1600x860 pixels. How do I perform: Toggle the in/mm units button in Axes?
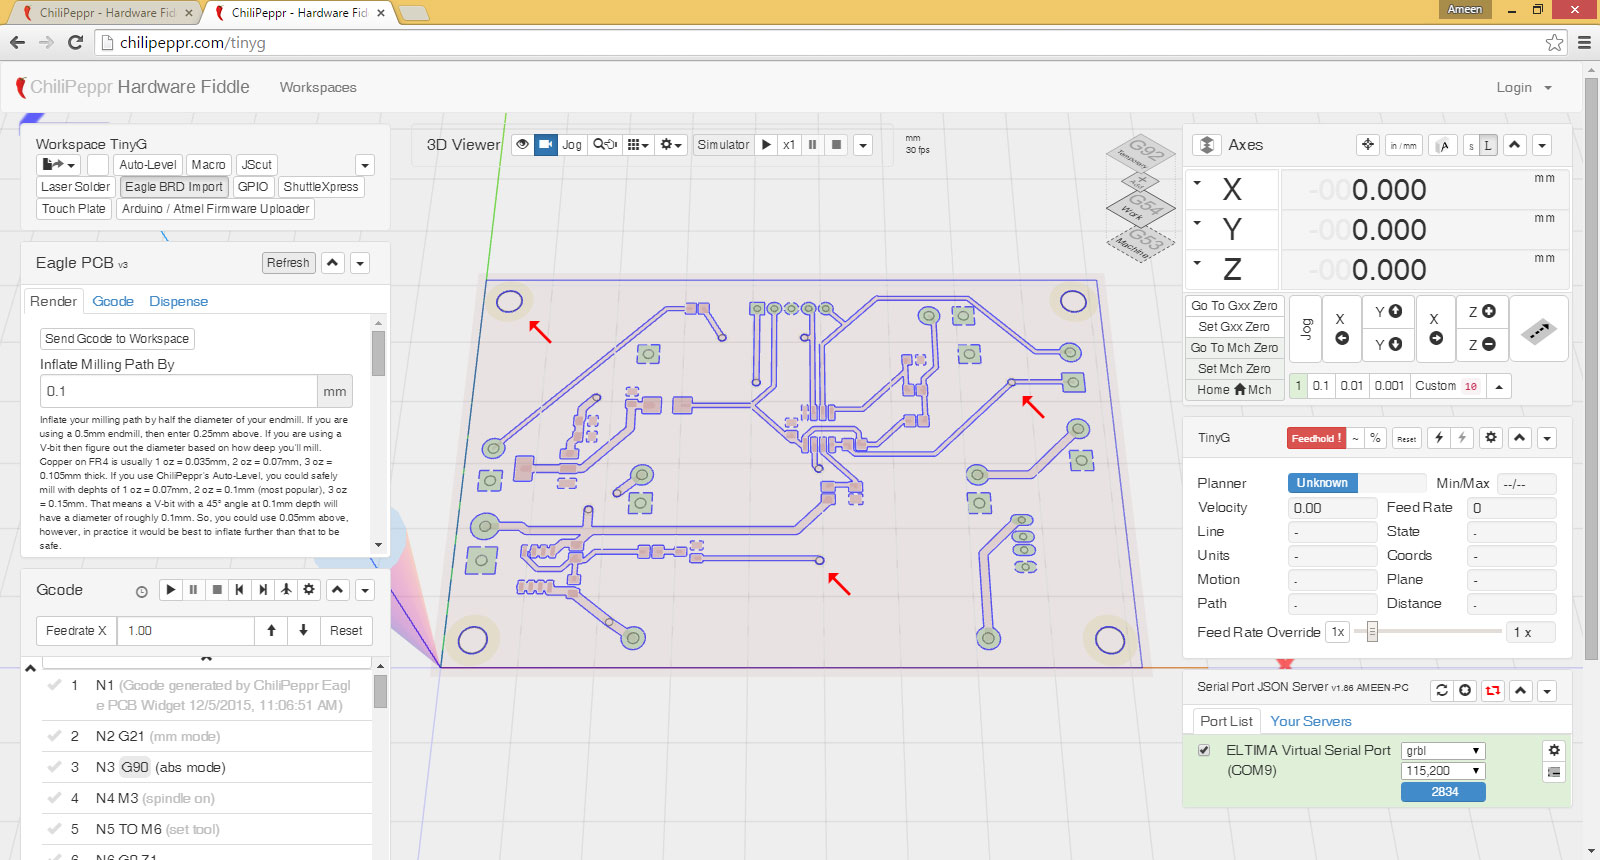tap(1403, 146)
